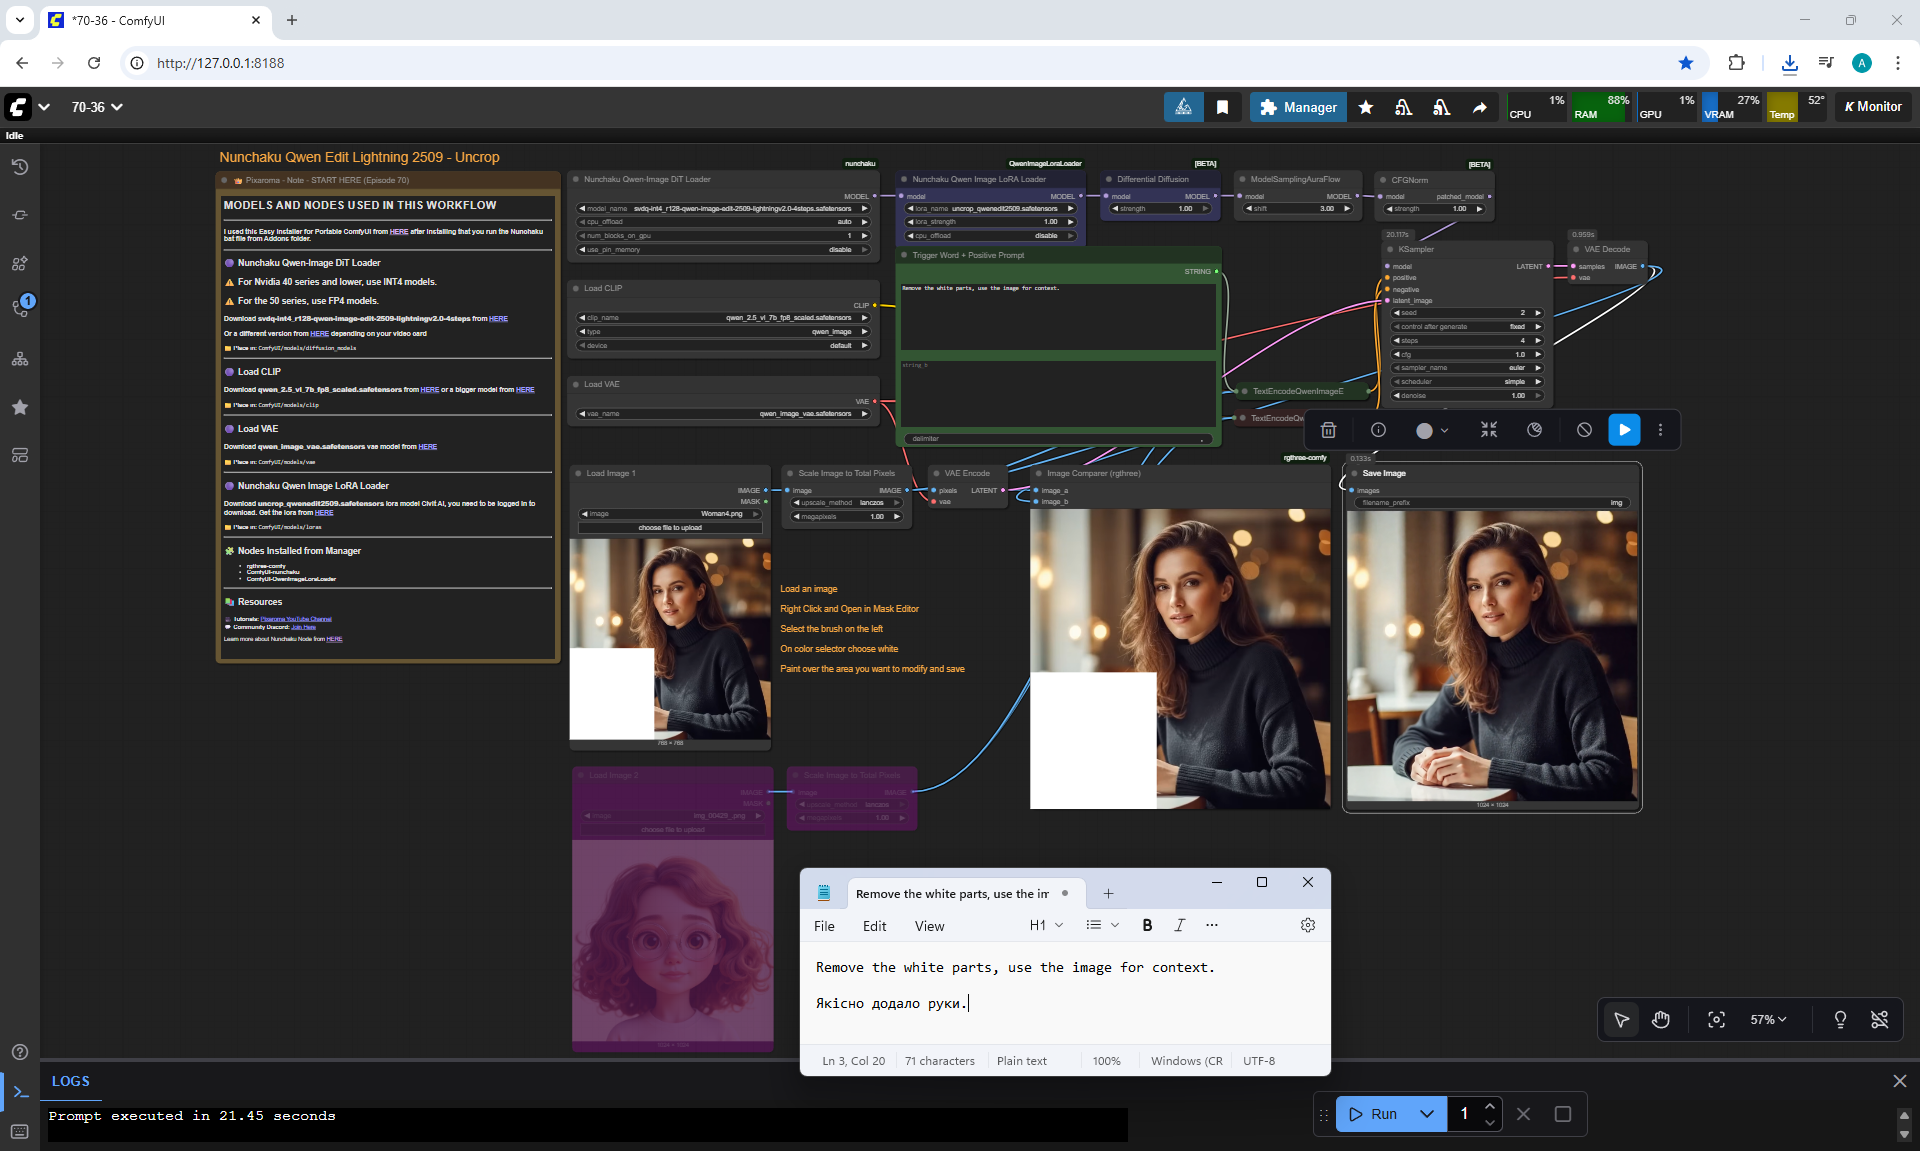1920x1151 pixels.
Task: Click the node info icon in selection toolbar
Action: pos(1378,430)
